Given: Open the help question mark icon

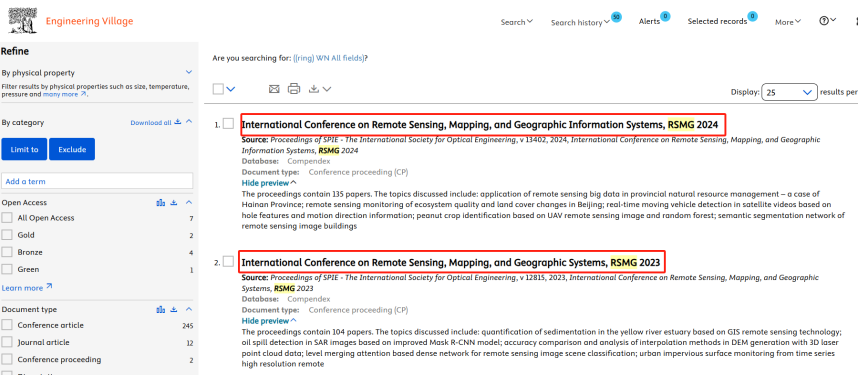Looking at the screenshot, I should [x=824, y=20].
